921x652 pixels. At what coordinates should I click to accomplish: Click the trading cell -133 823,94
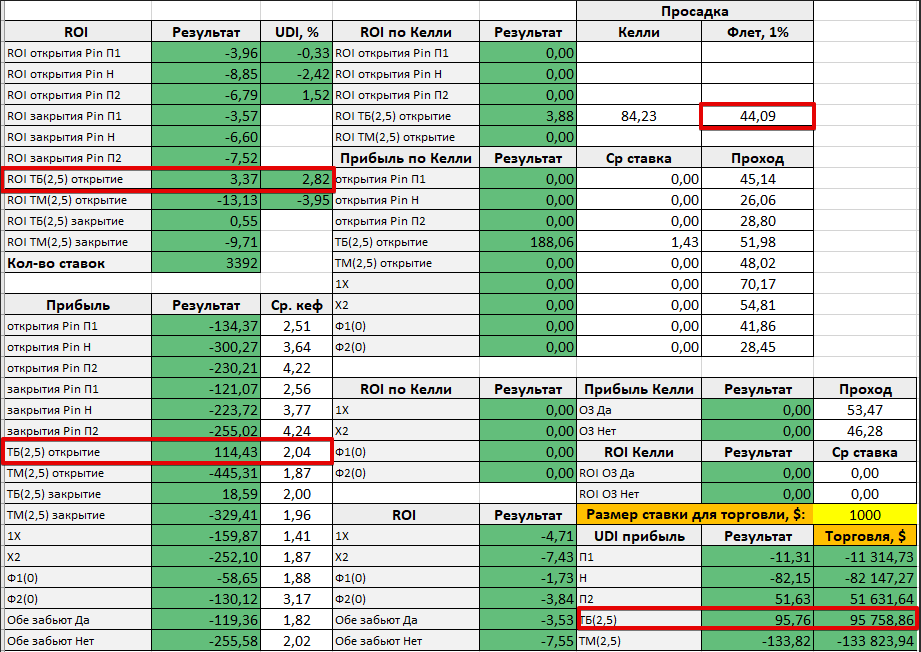(x=865, y=641)
